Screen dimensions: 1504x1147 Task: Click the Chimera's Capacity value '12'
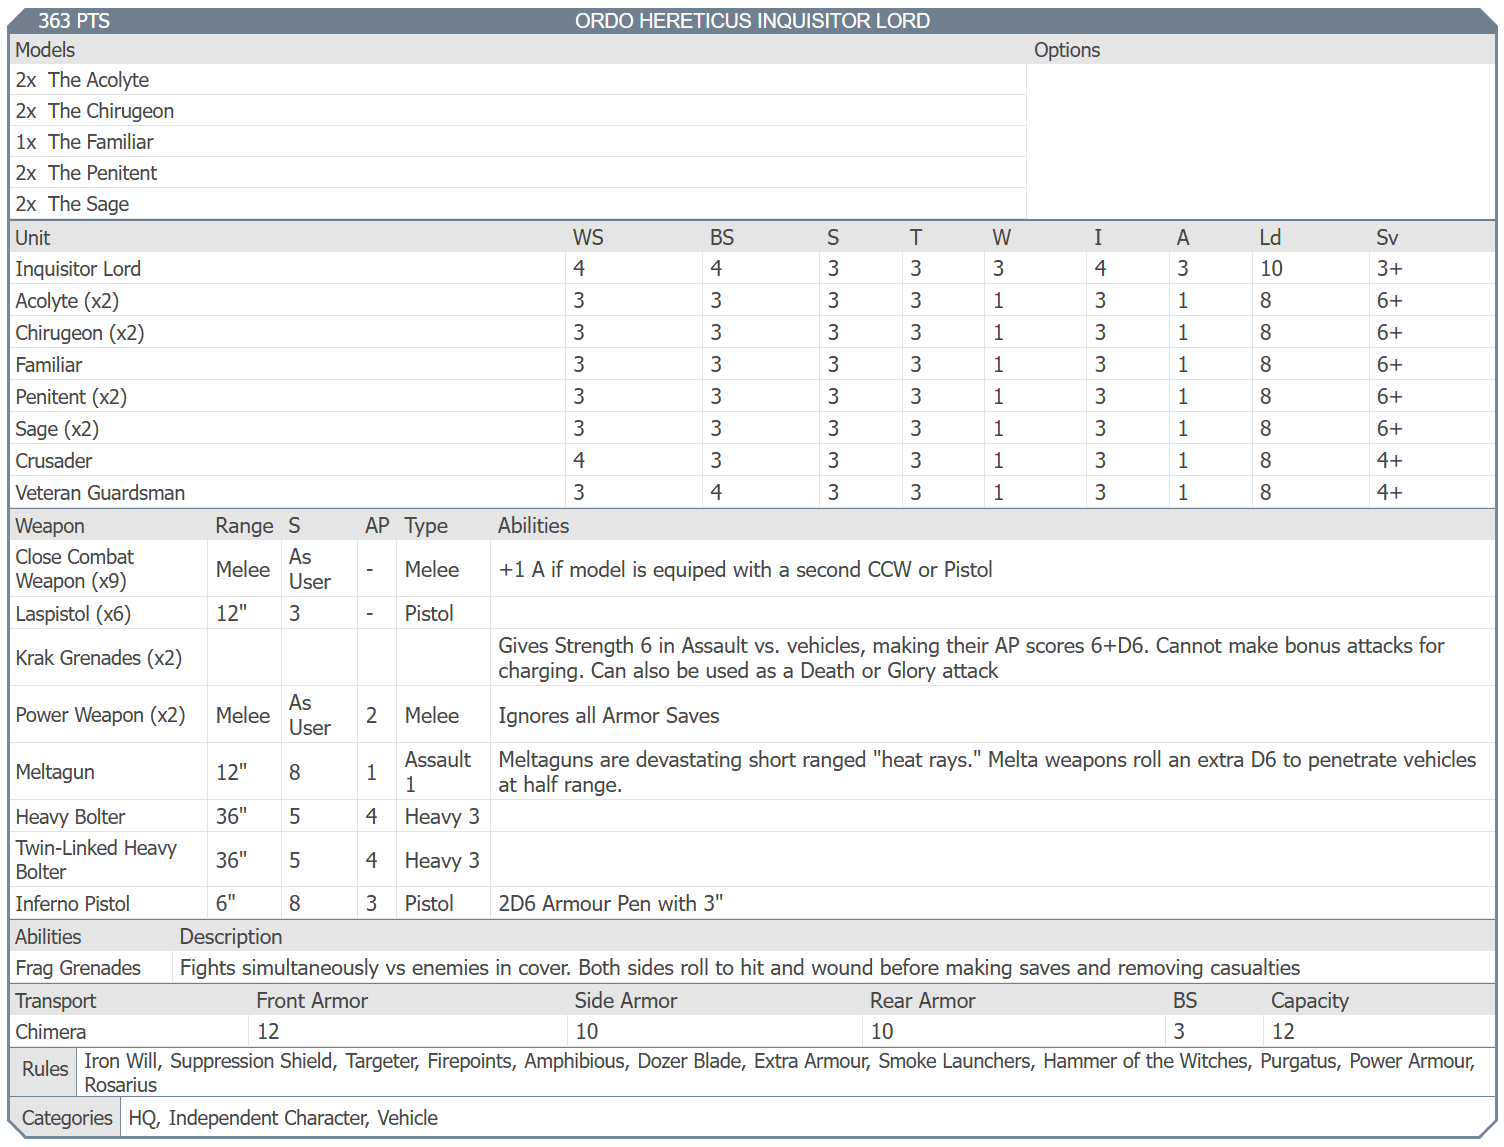(1283, 1032)
